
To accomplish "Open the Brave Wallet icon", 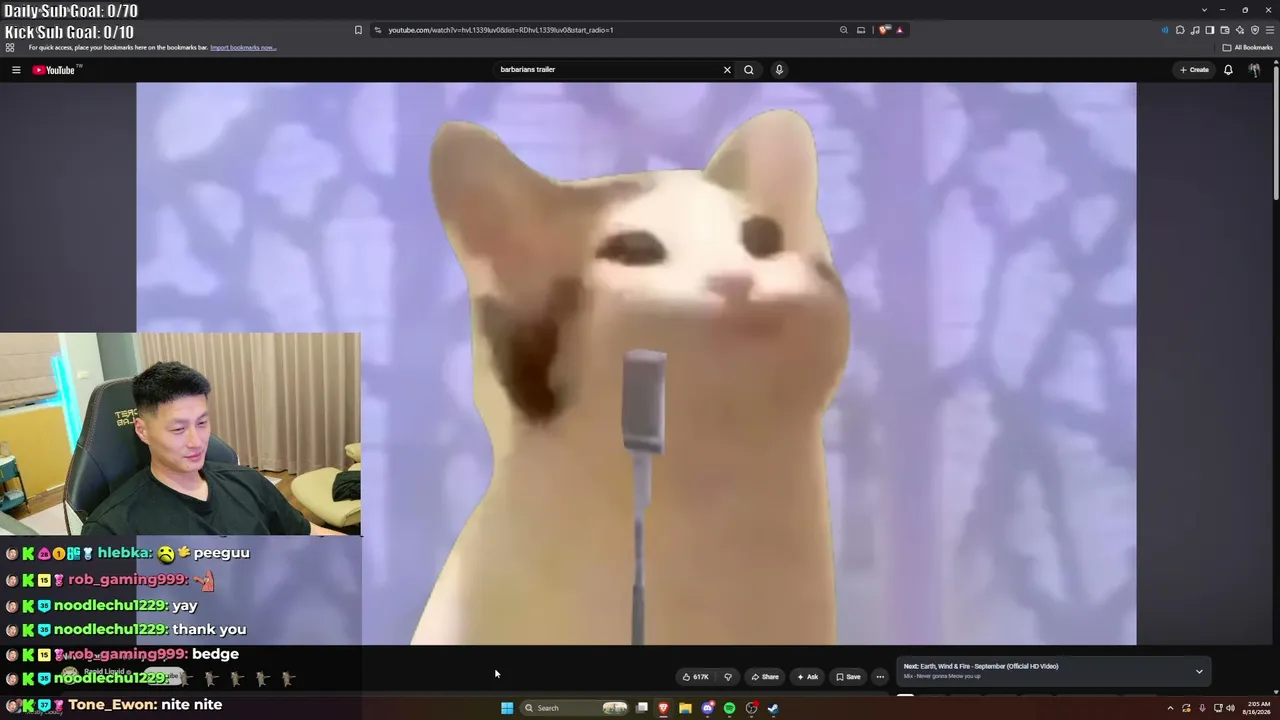I will click(x=1225, y=30).
